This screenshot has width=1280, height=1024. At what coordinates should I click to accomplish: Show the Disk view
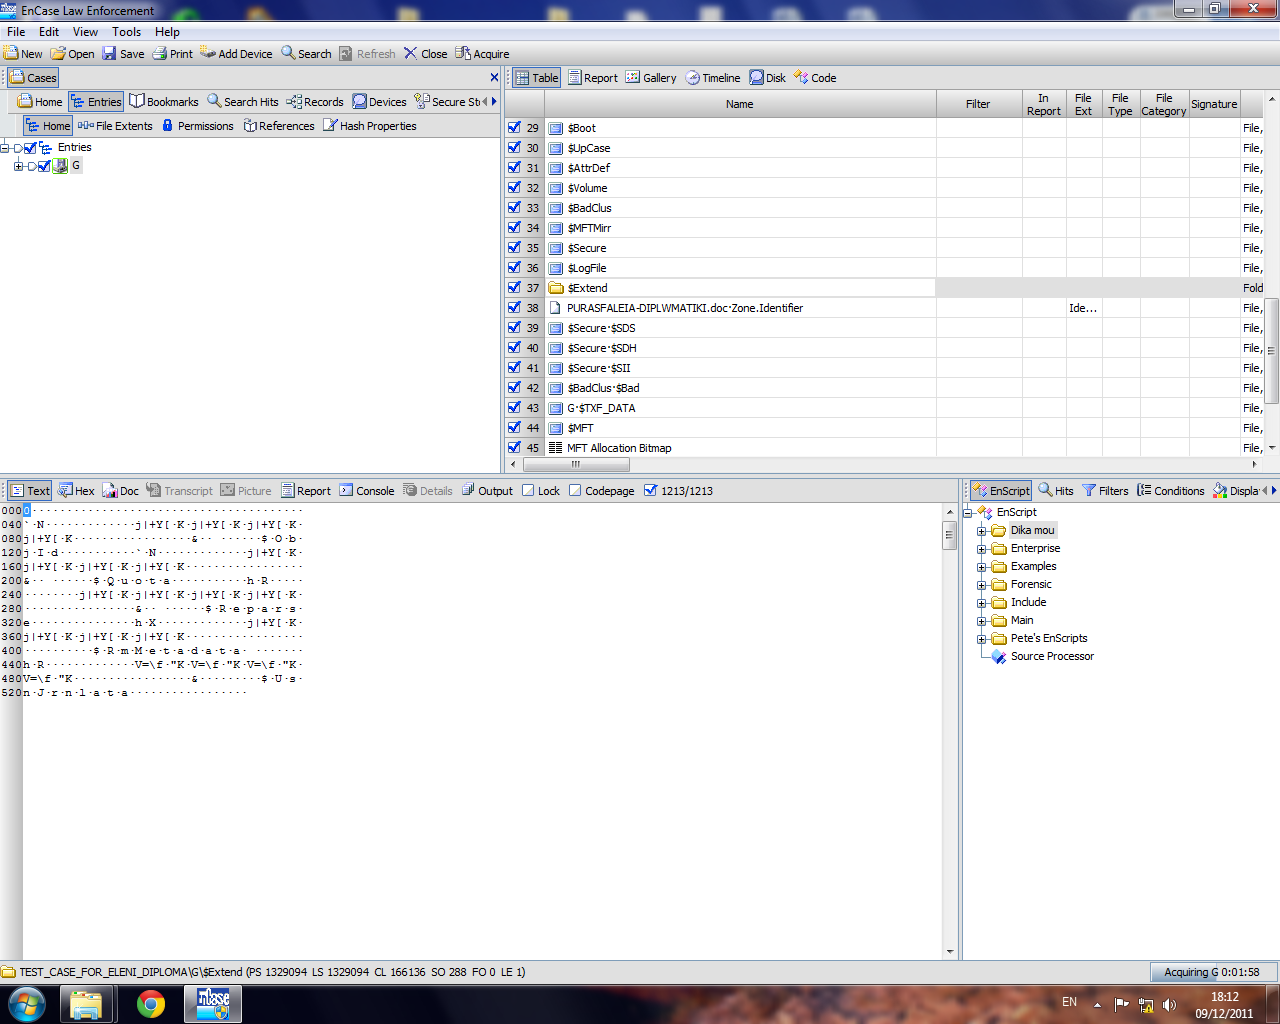(x=768, y=78)
